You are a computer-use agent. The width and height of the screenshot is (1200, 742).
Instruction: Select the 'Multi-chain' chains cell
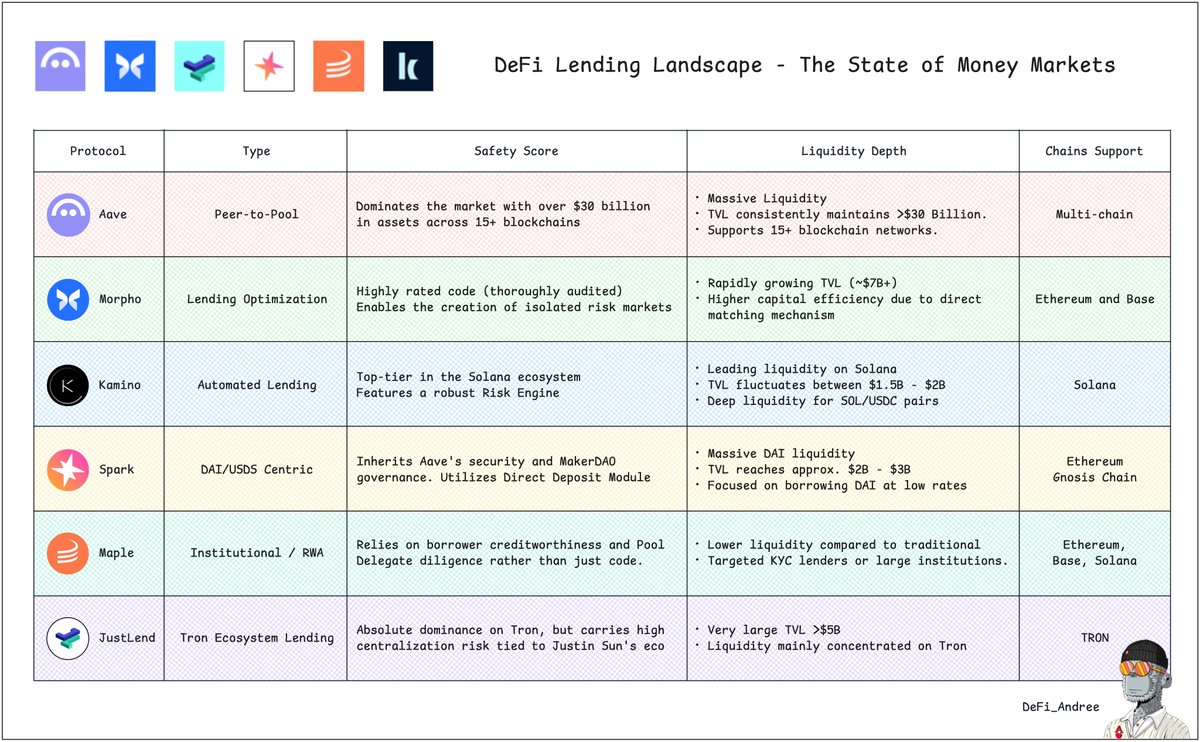point(1094,215)
